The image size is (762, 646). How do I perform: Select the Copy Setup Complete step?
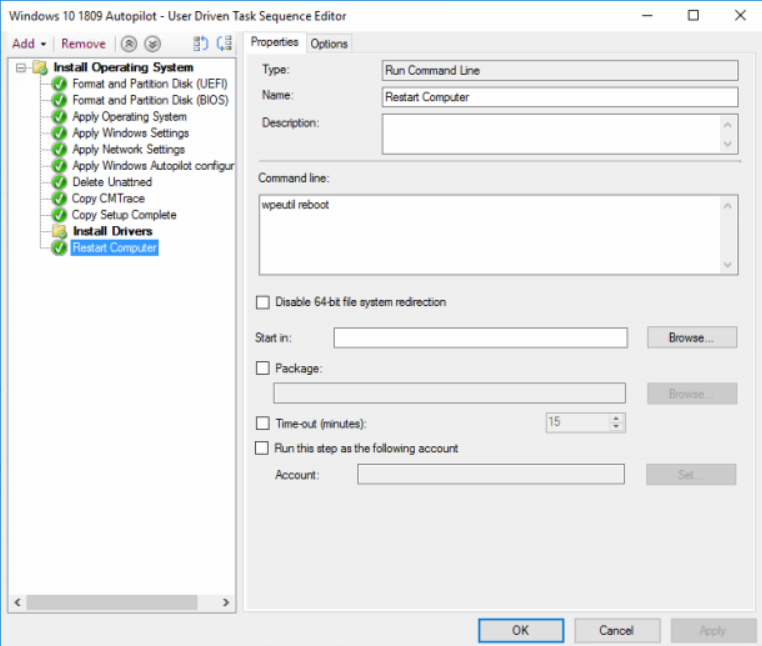pyautogui.click(x=124, y=215)
